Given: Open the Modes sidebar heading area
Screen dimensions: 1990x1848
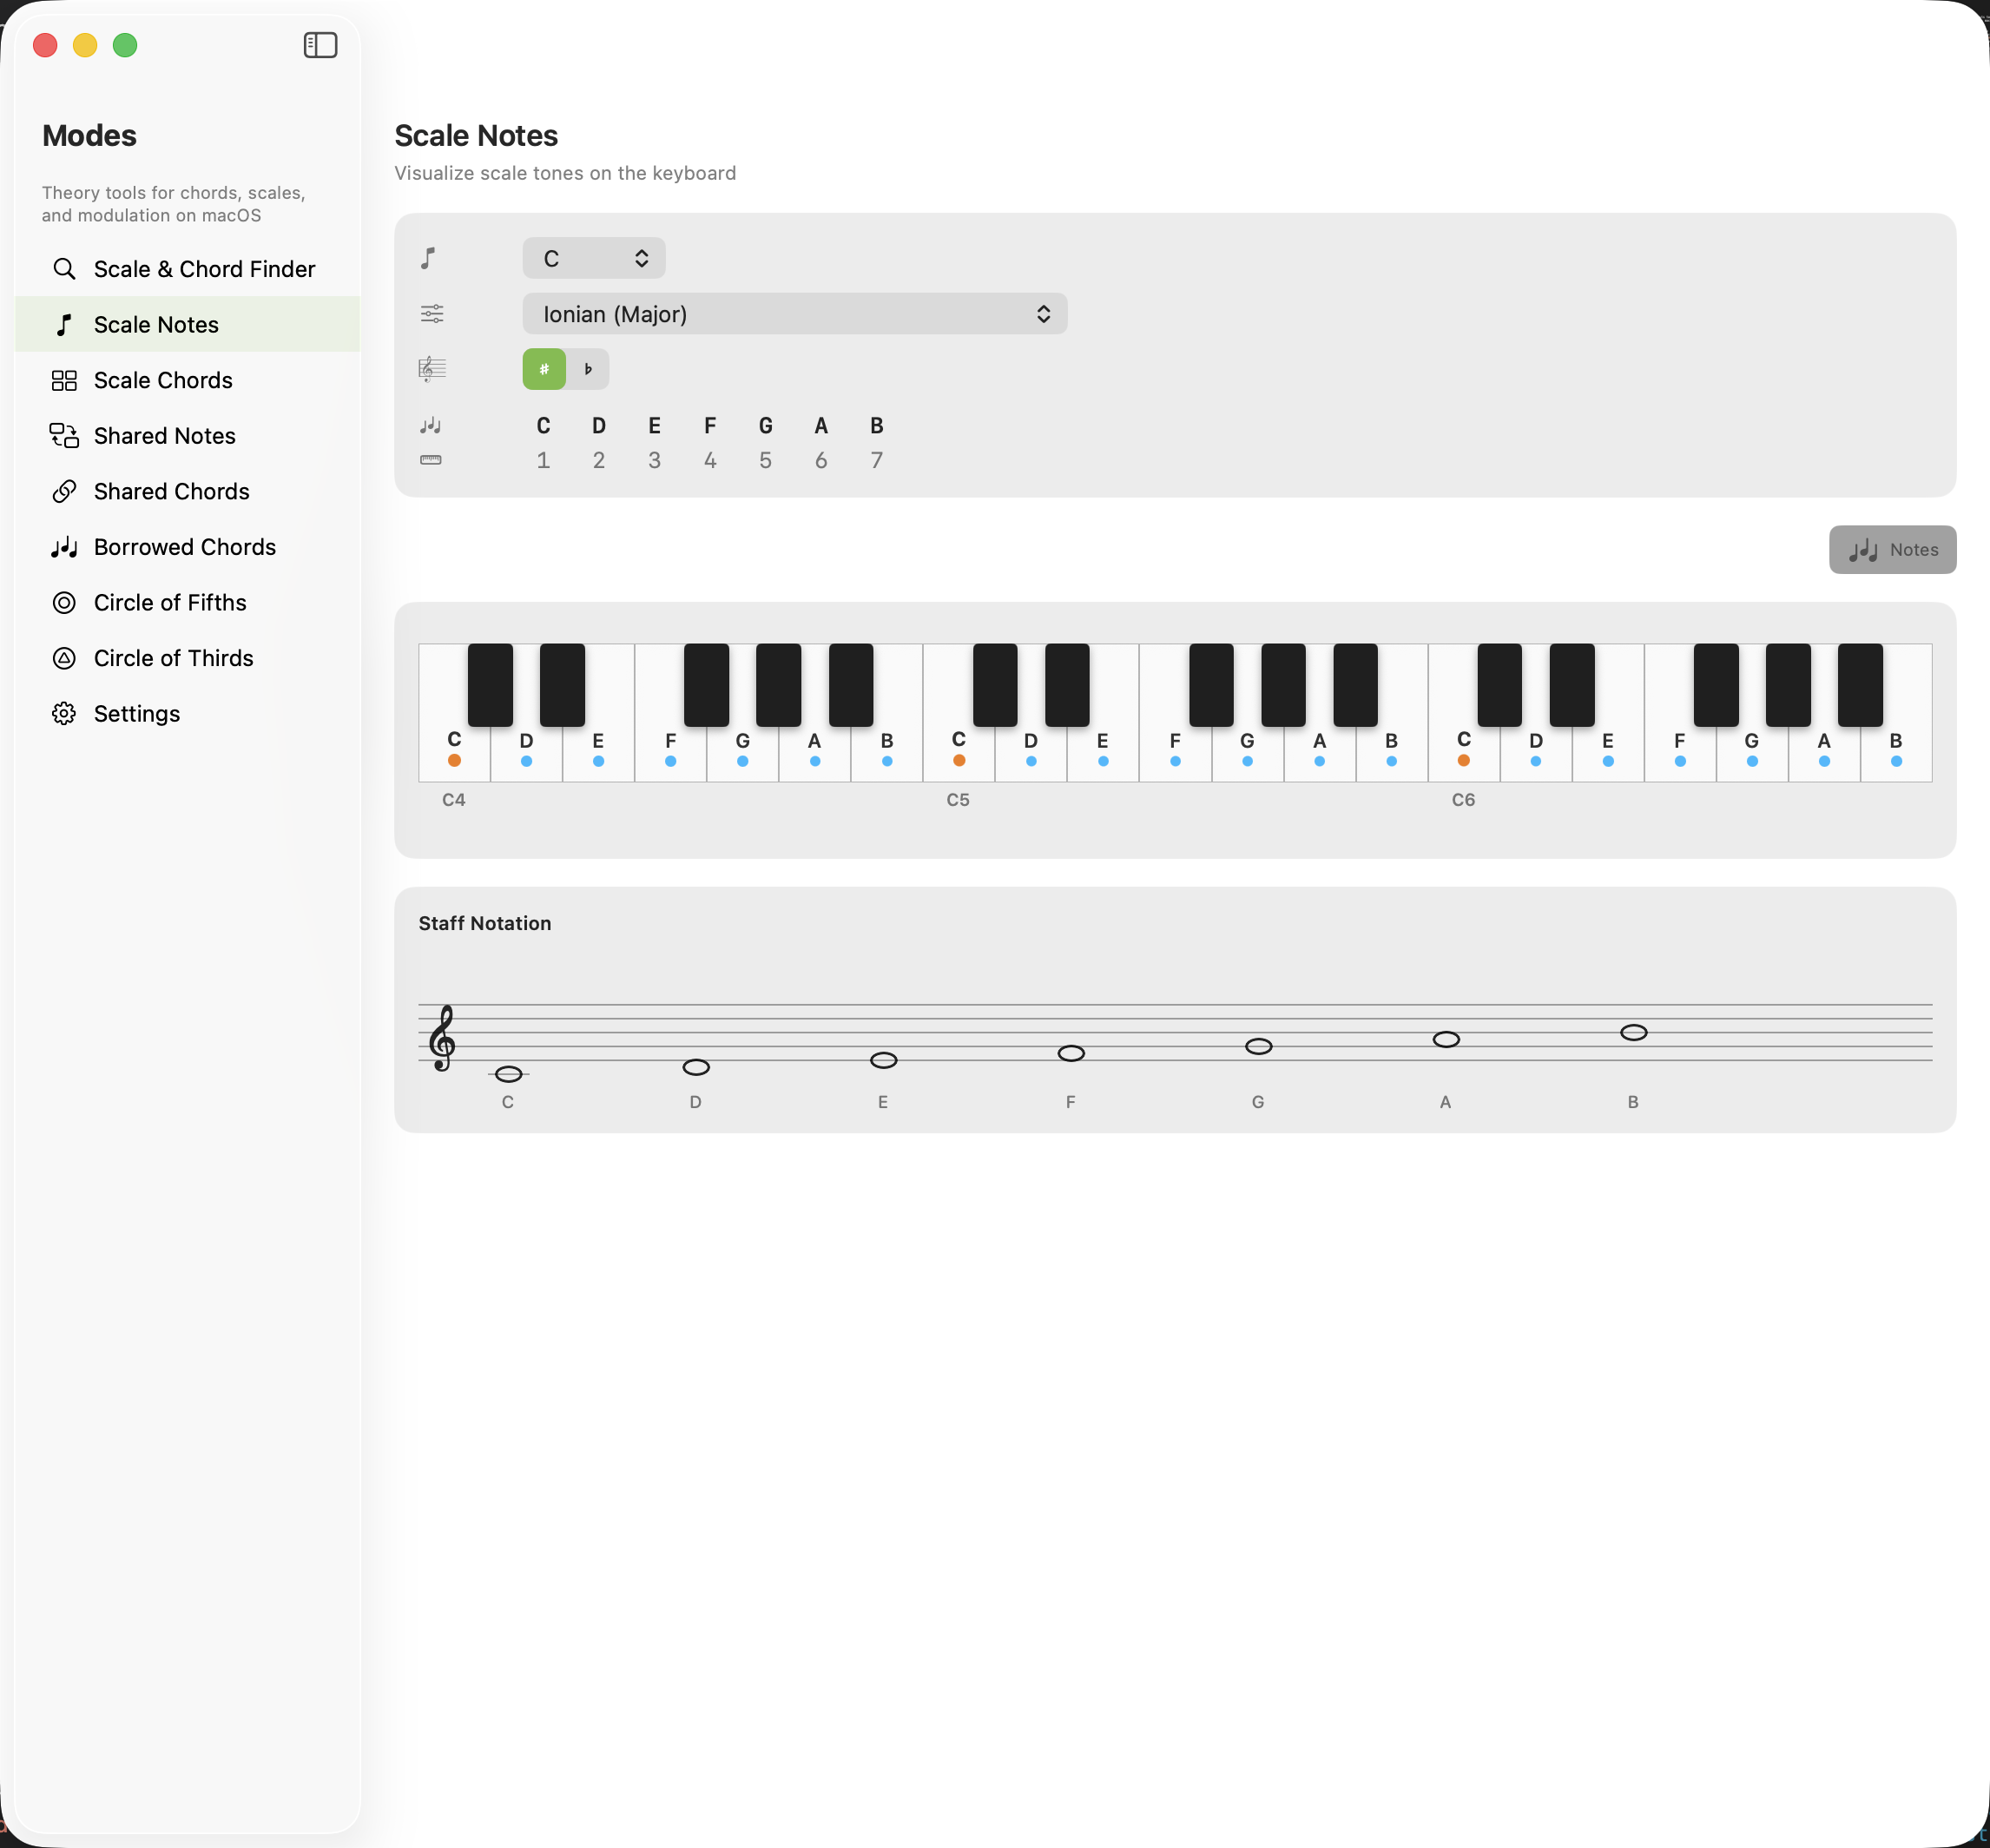Looking at the screenshot, I should click(89, 135).
